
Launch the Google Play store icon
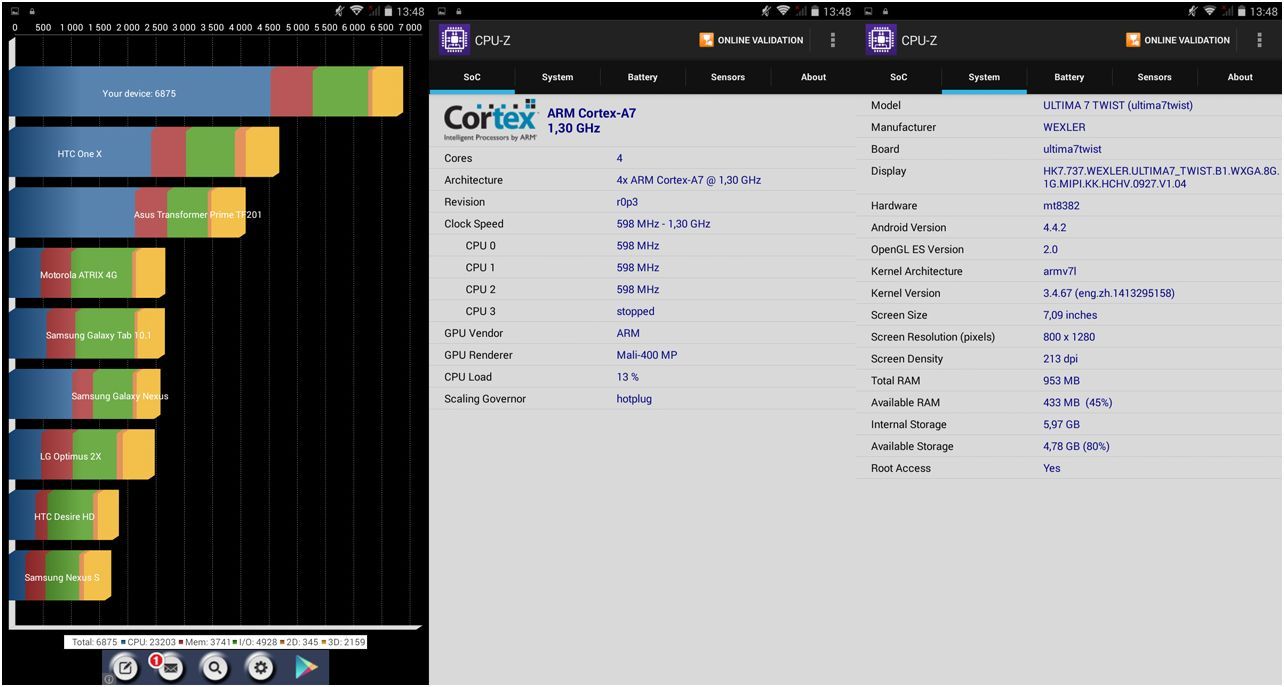tap(306, 668)
